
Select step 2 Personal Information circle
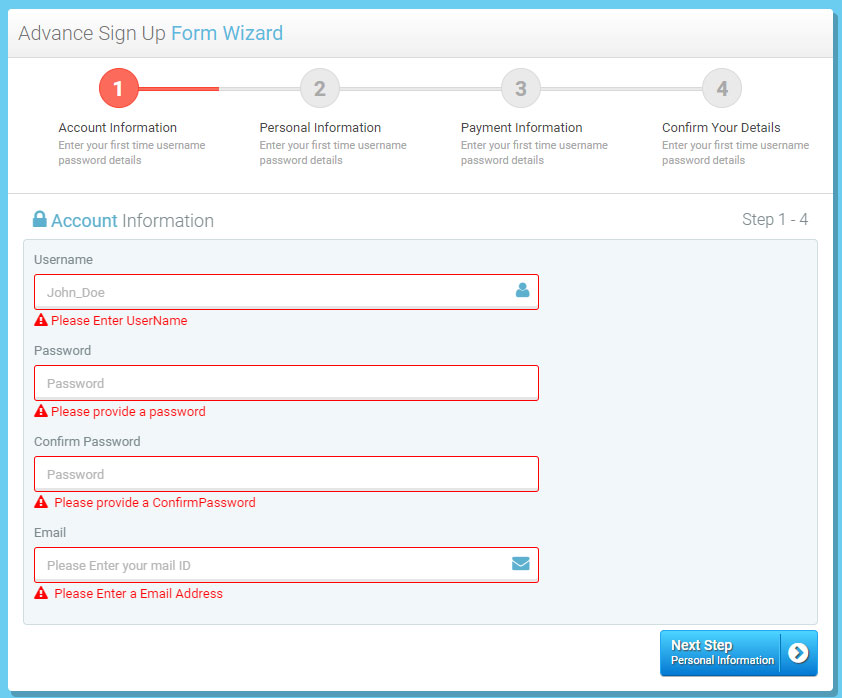coord(319,88)
